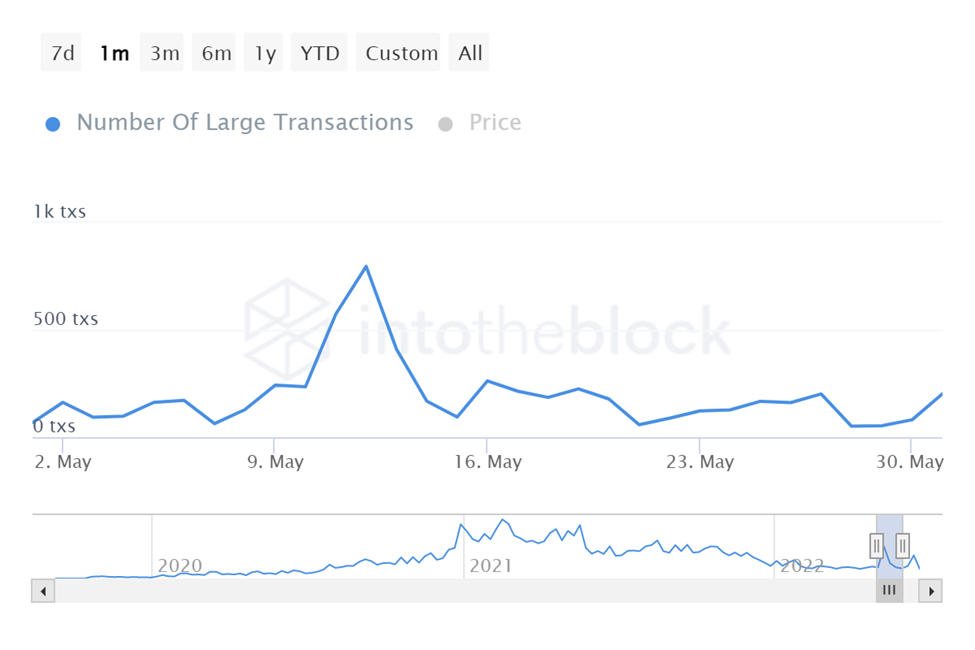The height and width of the screenshot is (650, 975).
Task: Select the 7d time range
Action: pos(62,53)
